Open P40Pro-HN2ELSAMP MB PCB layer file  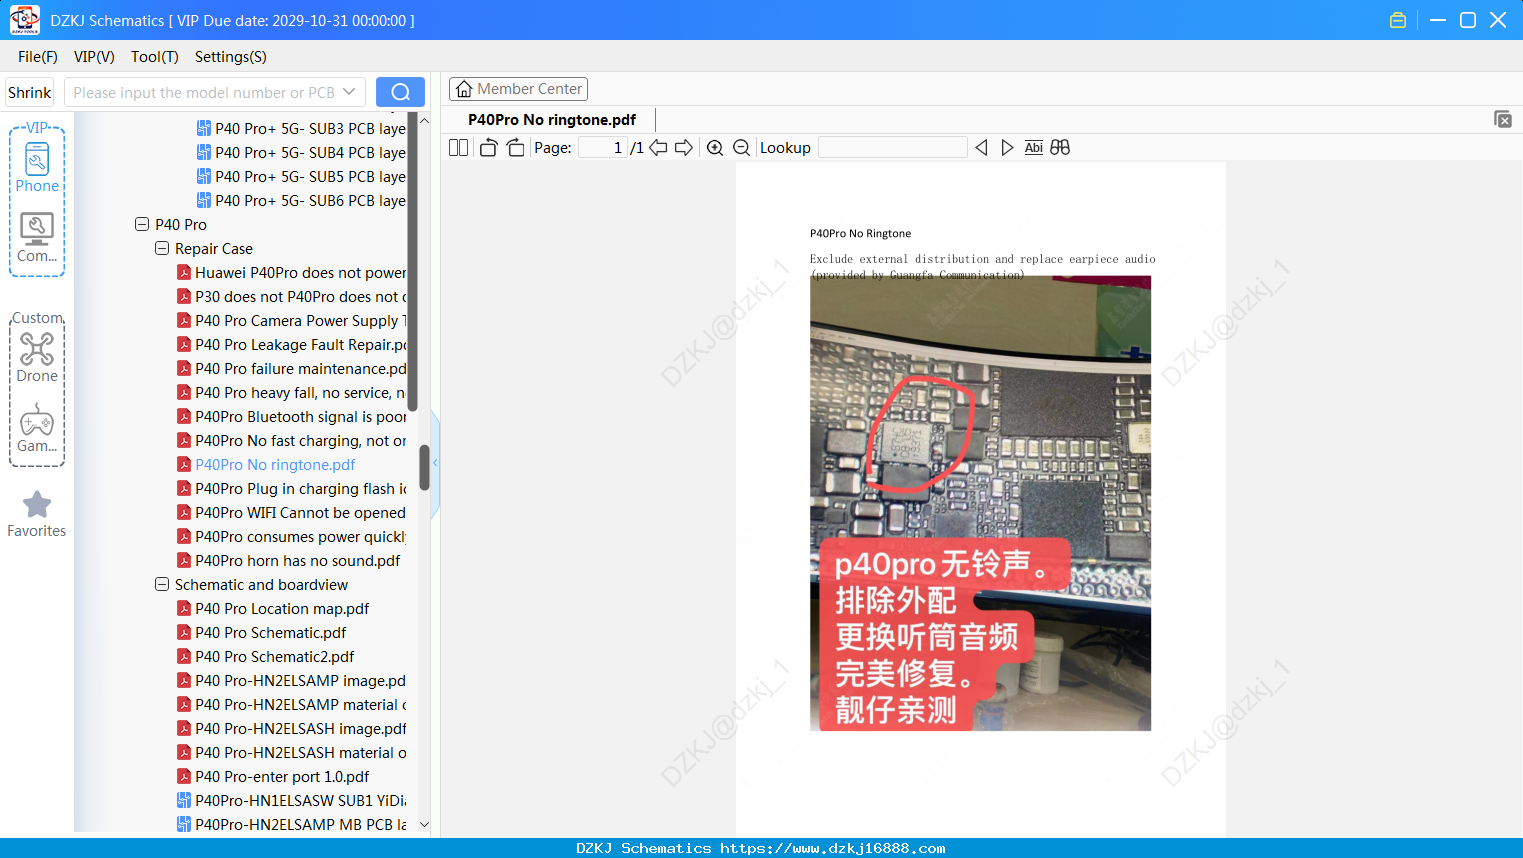(300, 824)
